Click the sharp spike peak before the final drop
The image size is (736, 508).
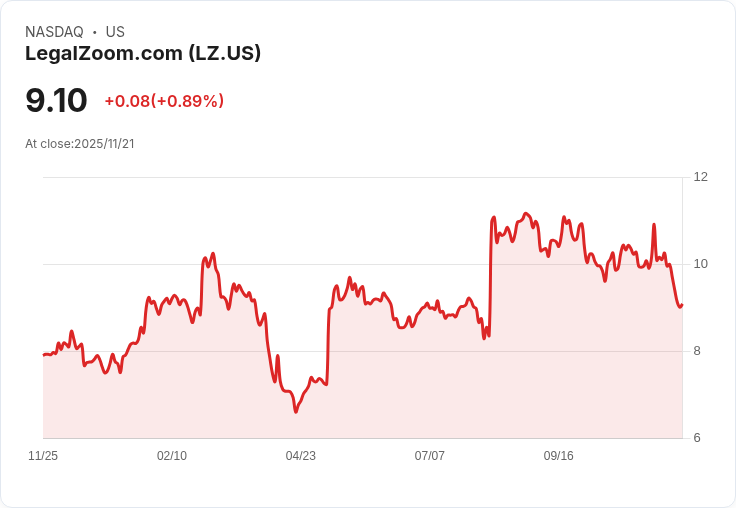(x=654, y=225)
